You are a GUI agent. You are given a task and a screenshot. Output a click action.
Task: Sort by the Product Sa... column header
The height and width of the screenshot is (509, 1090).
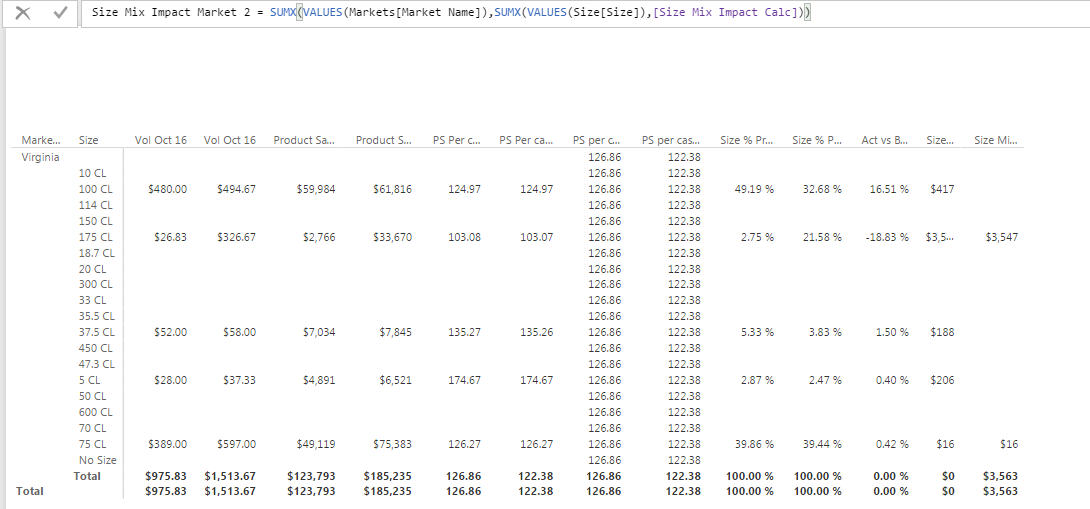pos(304,140)
